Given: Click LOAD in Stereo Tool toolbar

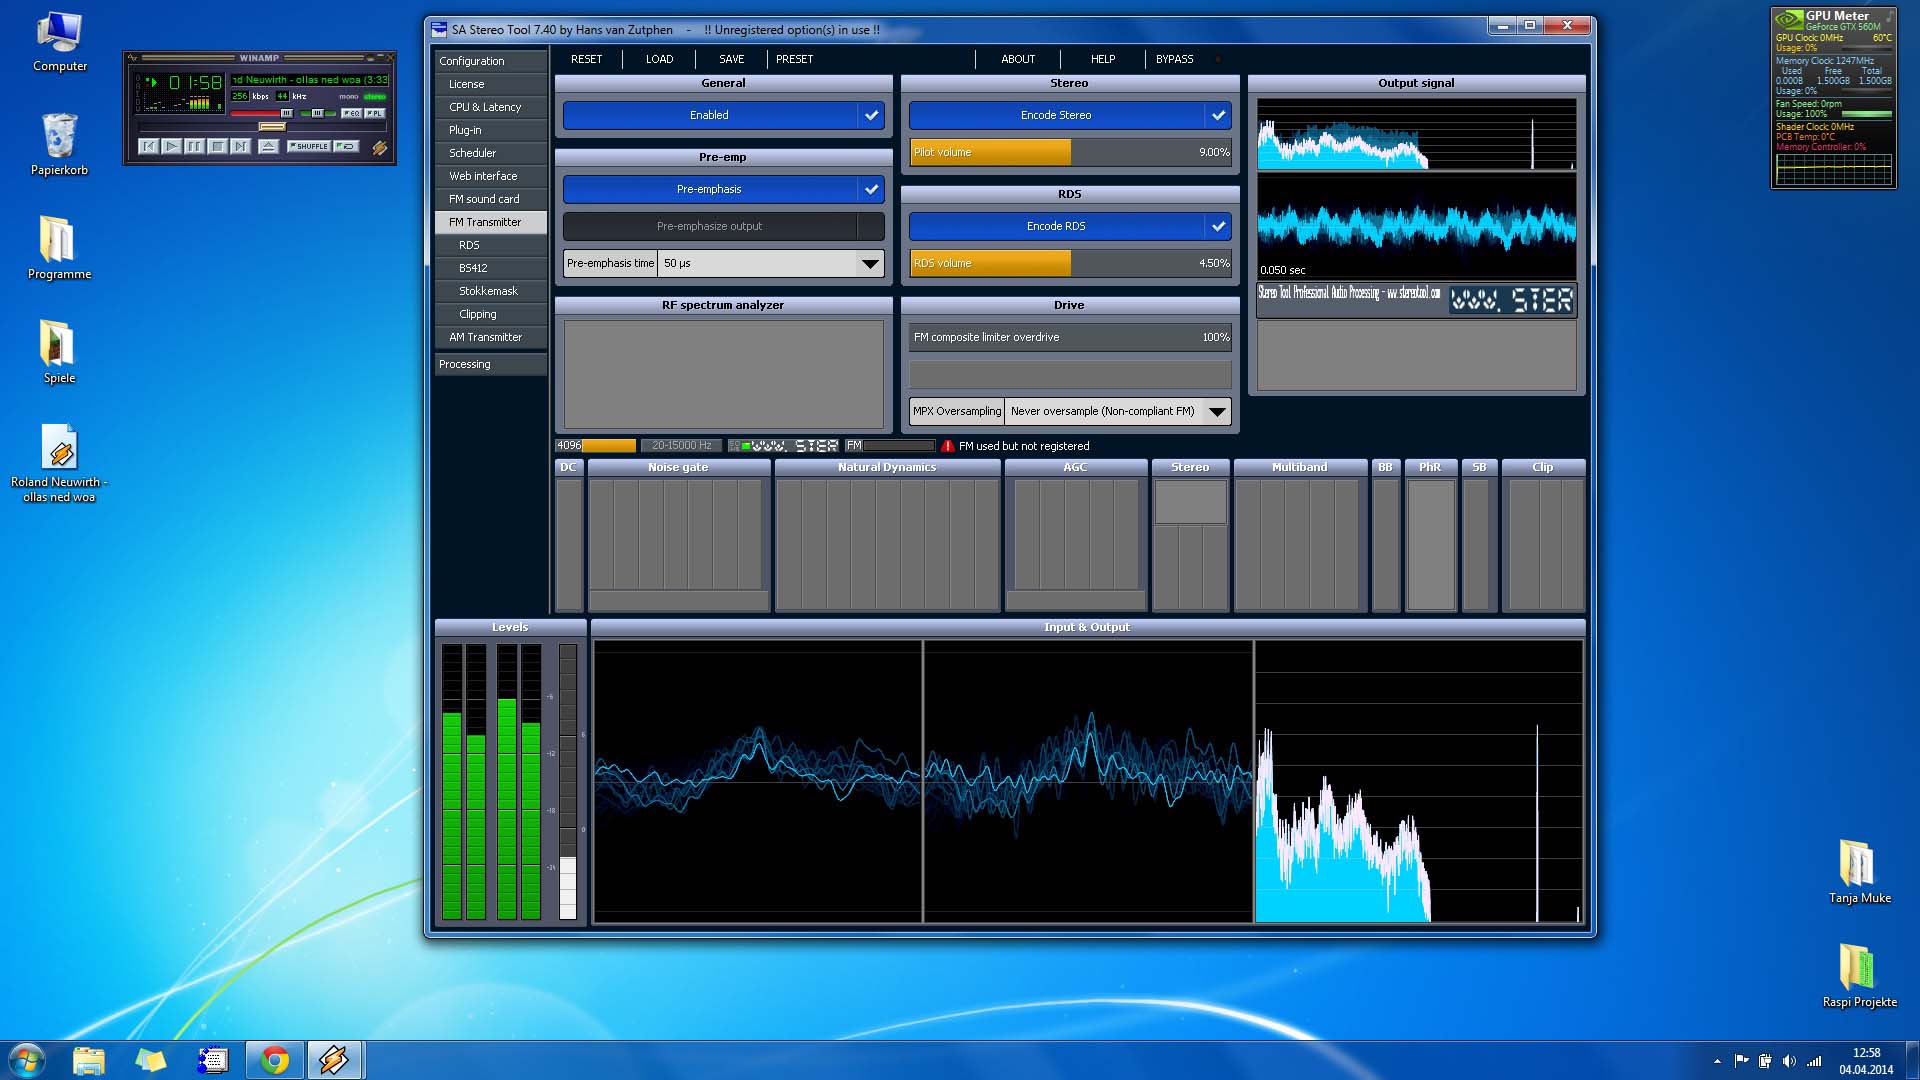Looking at the screenshot, I should pos(659,59).
